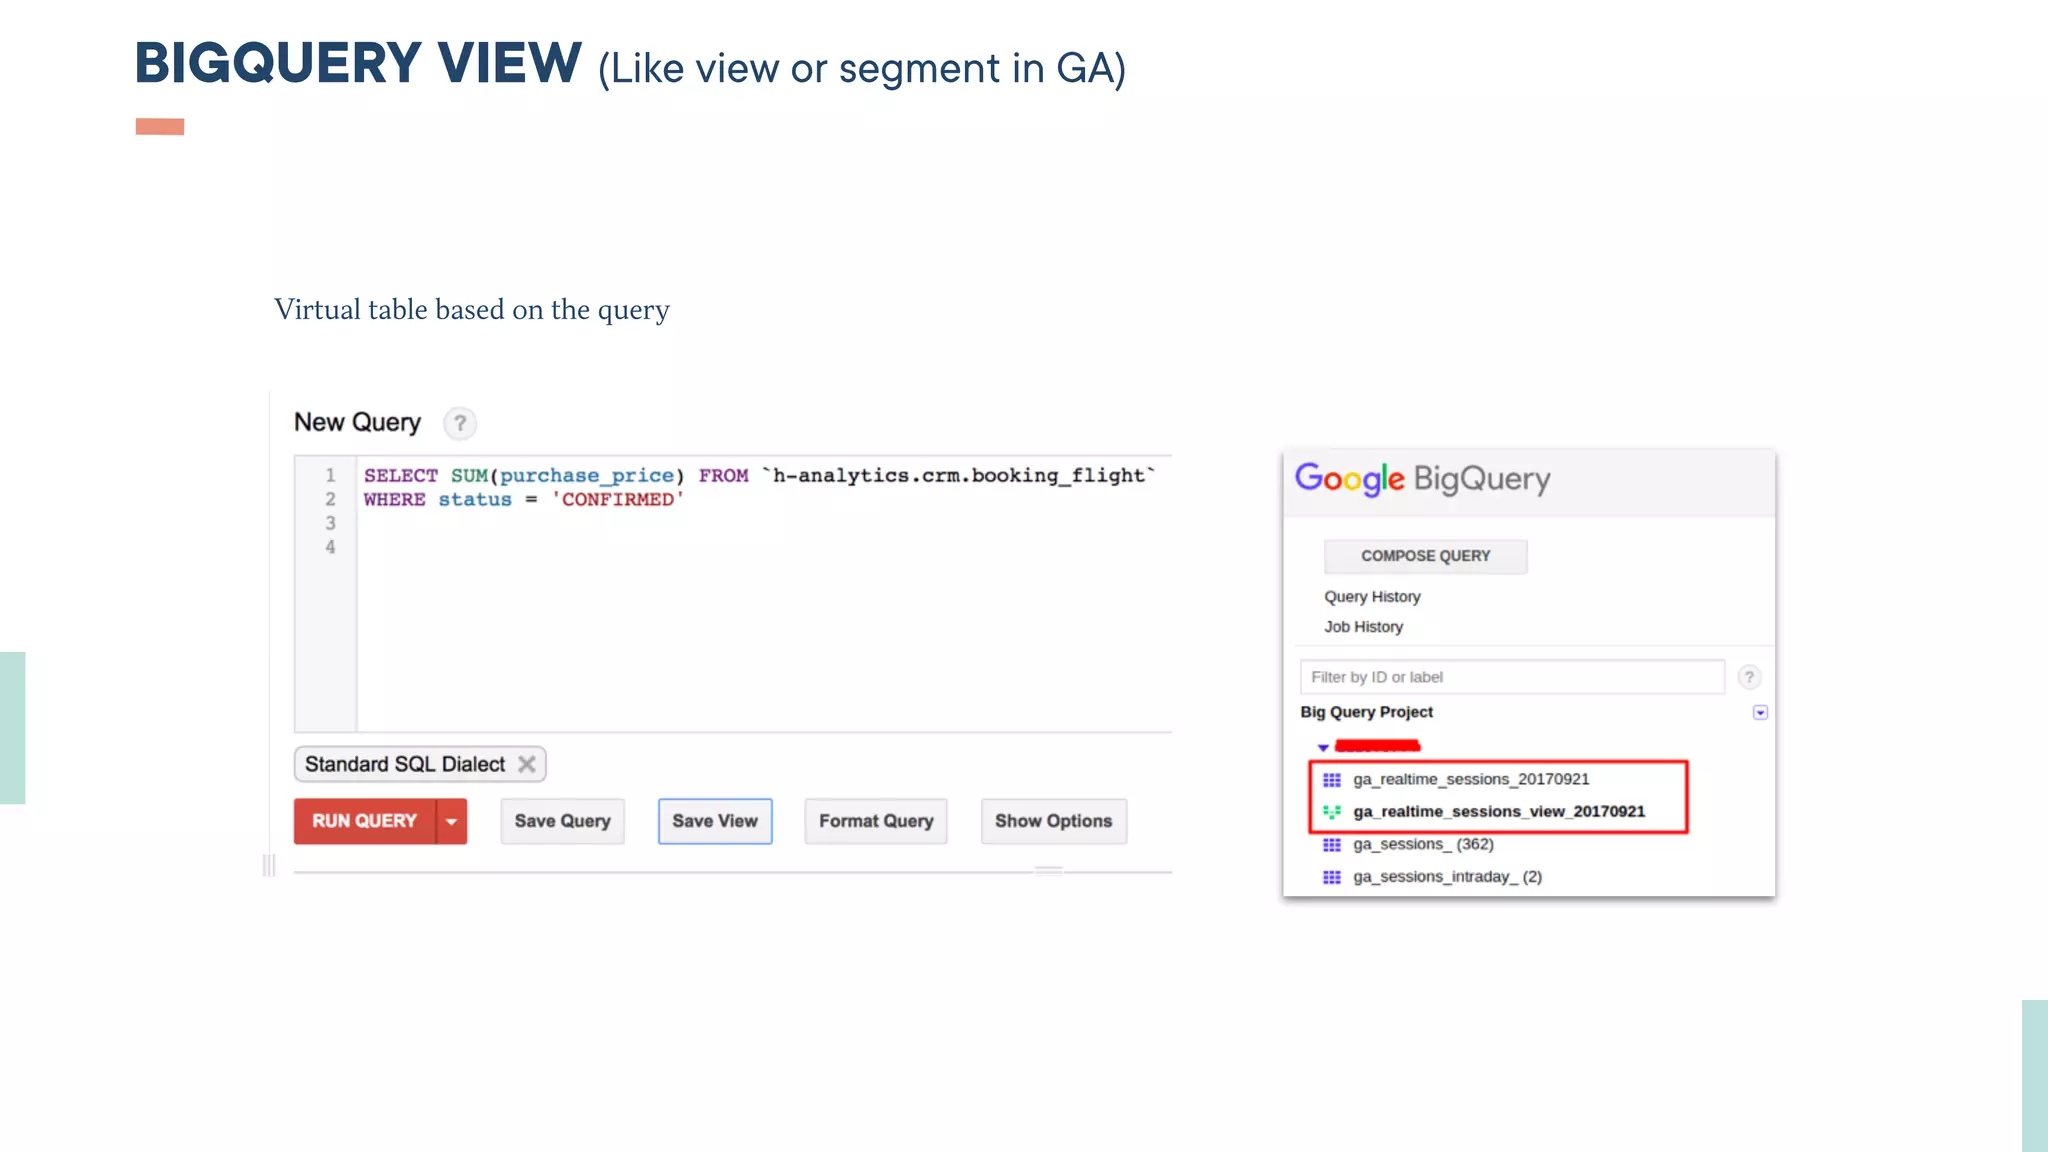
Task: Click the New Query heading
Action: pyautogui.click(x=357, y=423)
